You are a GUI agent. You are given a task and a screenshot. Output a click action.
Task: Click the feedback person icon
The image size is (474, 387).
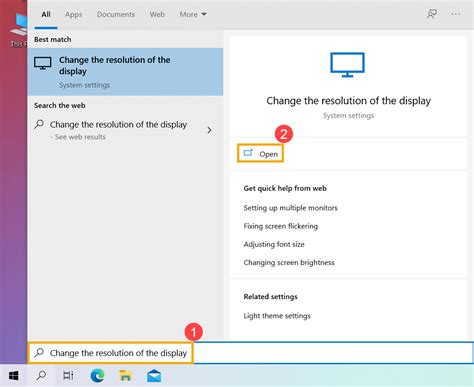click(432, 14)
